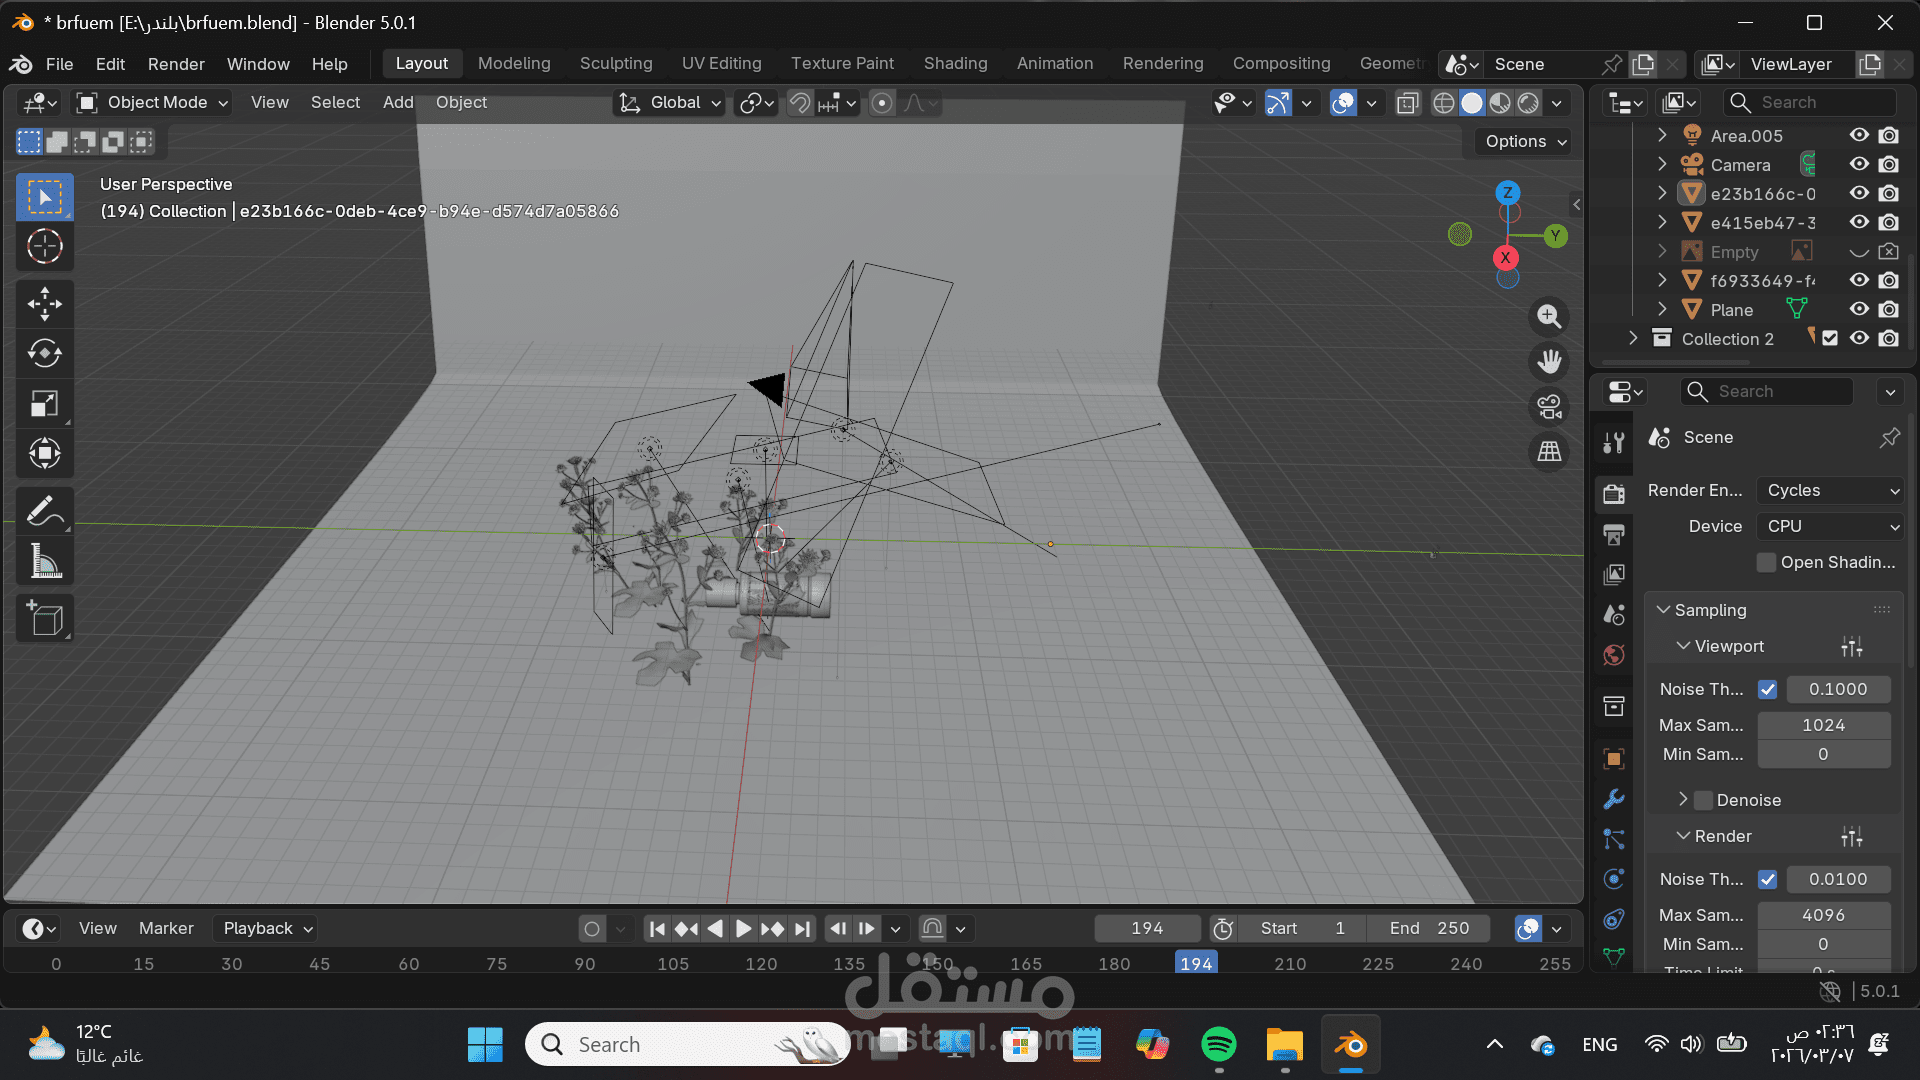The height and width of the screenshot is (1080, 1920).
Task: Toggle camera view button in viewport
Action: click(x=1549, y=407)
